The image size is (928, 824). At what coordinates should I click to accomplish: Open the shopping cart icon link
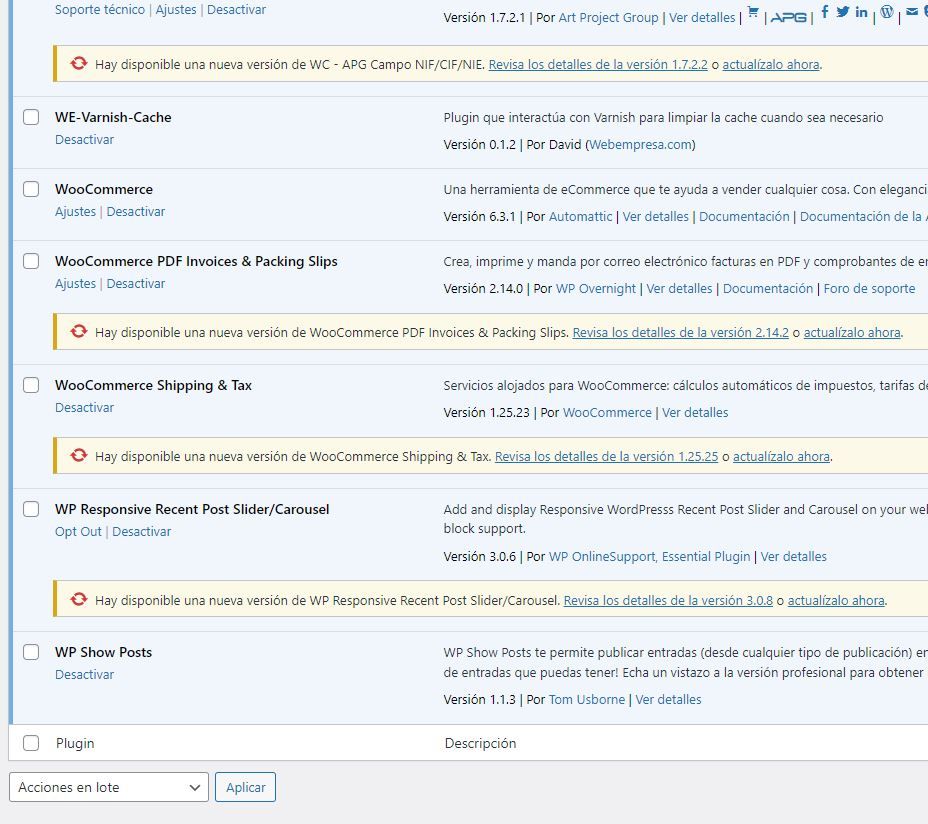point(753,11)
